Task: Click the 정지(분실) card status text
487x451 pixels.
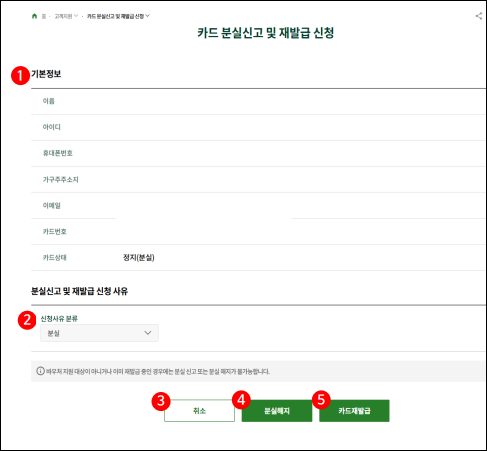Action: point(139,257)
